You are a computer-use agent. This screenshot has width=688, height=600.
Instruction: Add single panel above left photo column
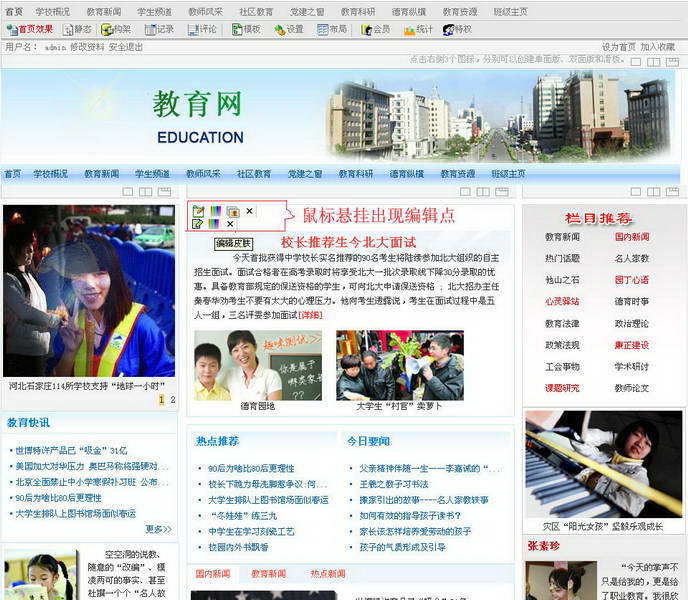(x=128, y=192)
